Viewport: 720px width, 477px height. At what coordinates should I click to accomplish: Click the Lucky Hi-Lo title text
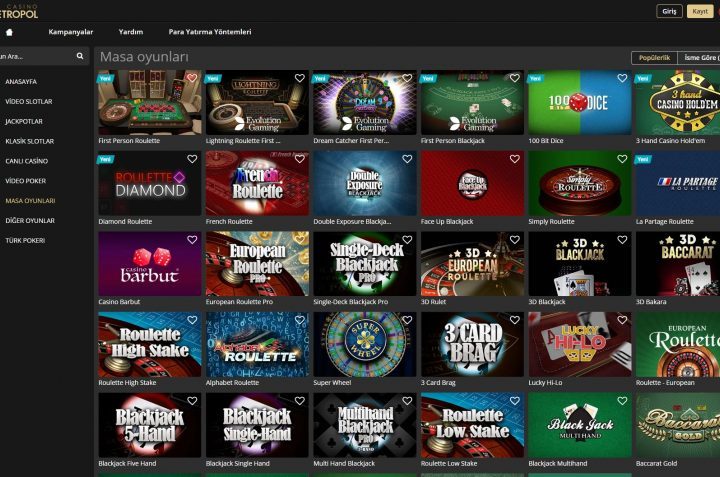(545, 382)
